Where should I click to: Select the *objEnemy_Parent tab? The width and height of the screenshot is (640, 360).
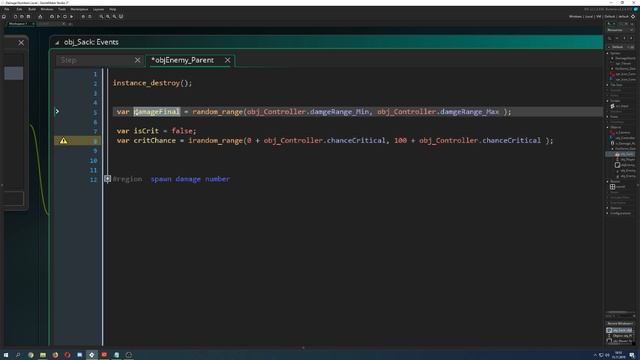click(x=183, y=60)
